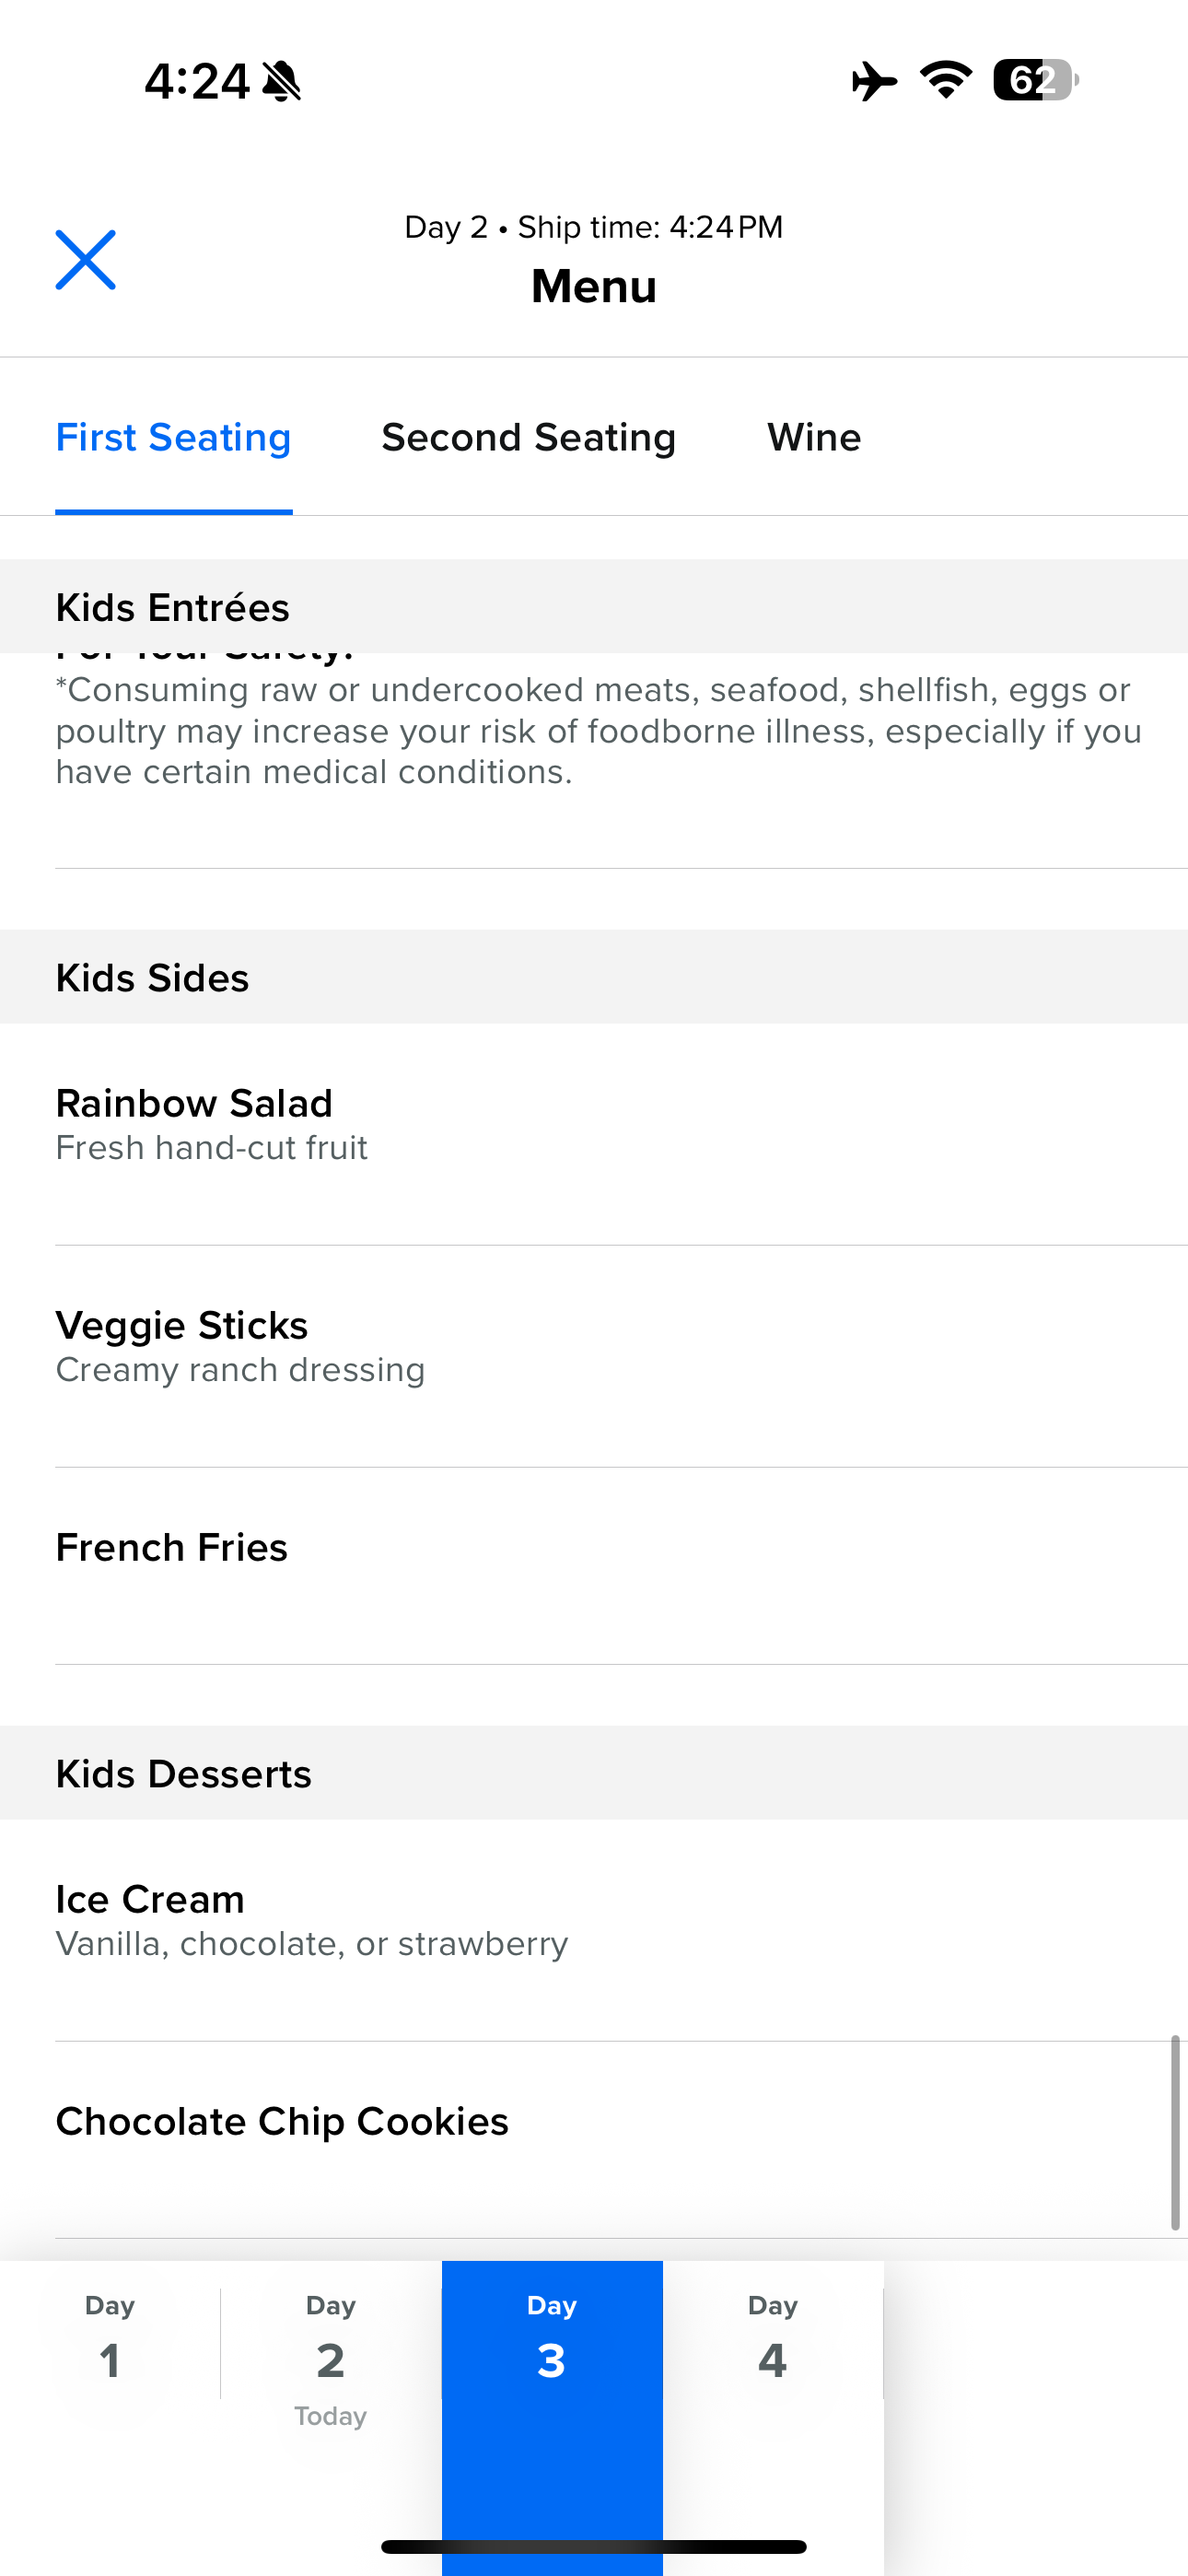Image resolution: width=1188 pixels, height=2576 pixels.
Task: Switch to the First Seating tab
Action: tap(173, 438)
